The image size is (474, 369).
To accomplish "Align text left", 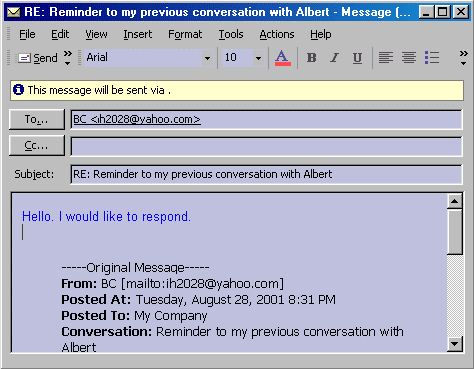I will (x=386, y=58).
